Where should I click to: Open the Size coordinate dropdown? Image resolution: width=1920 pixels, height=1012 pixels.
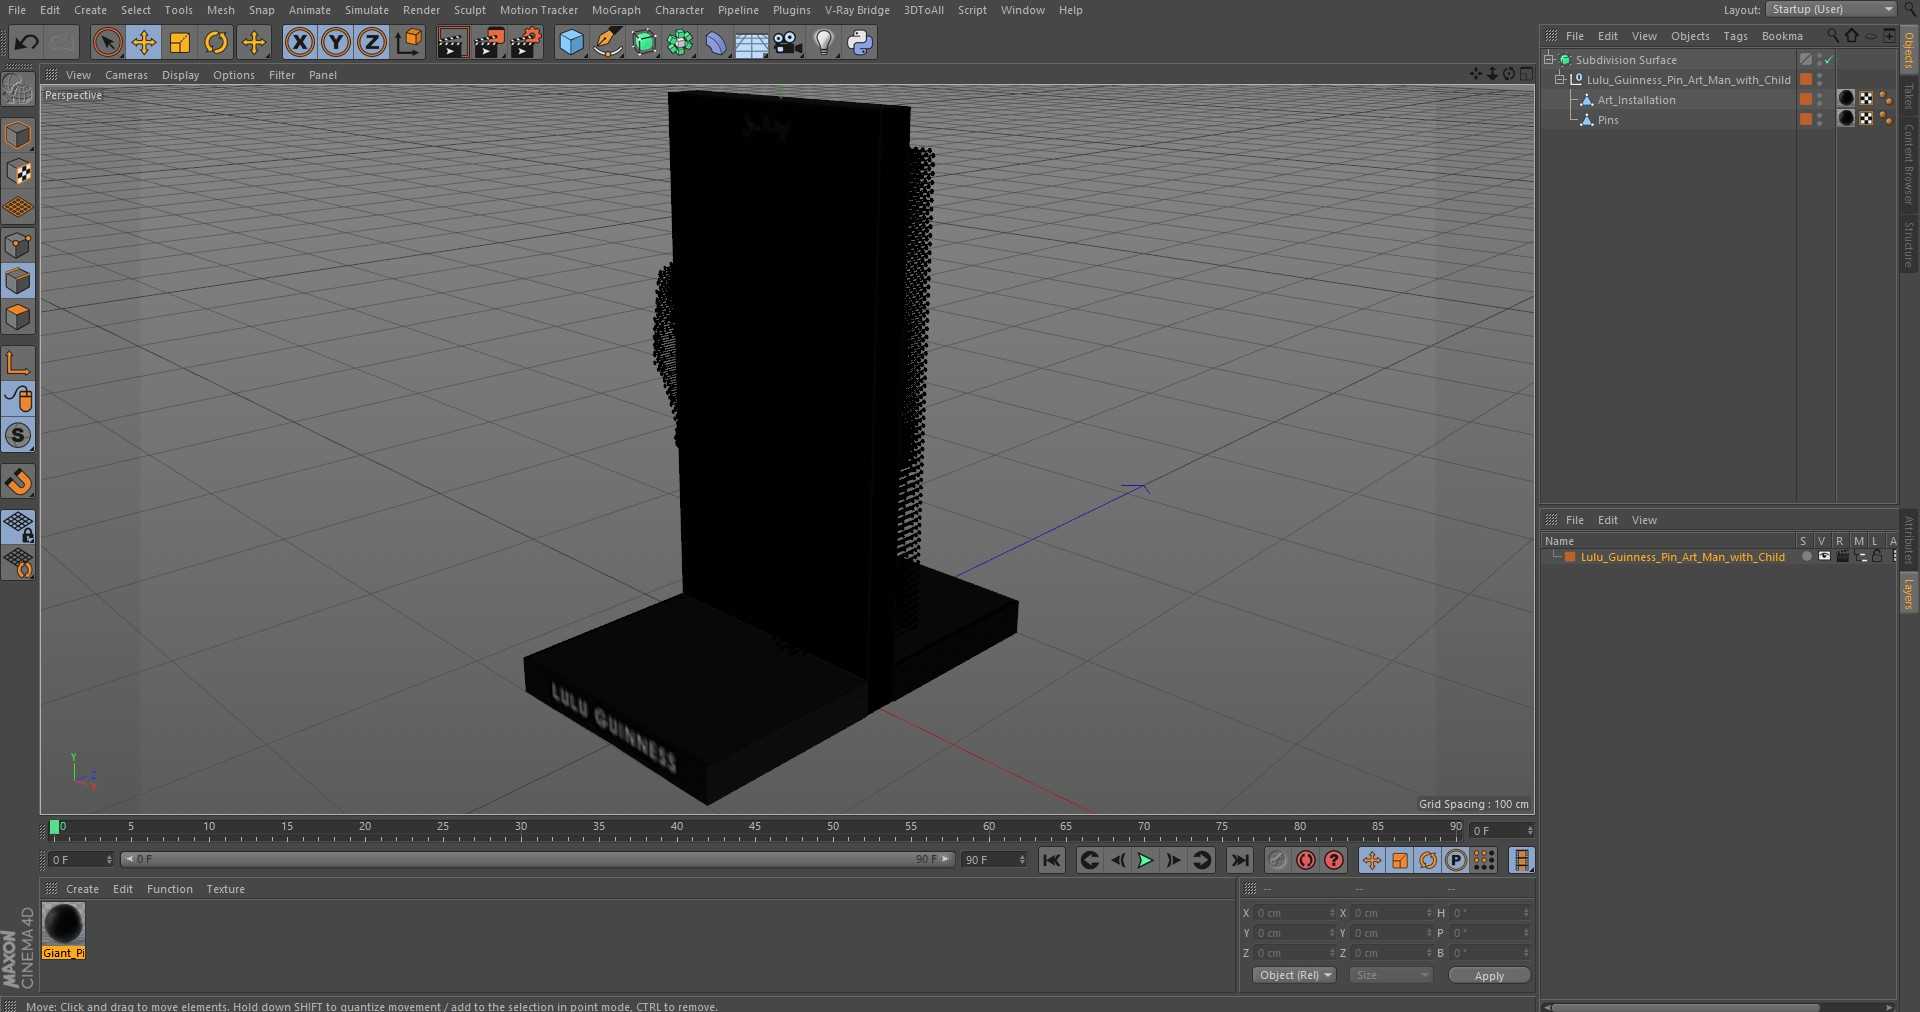tap(1390, 975)
